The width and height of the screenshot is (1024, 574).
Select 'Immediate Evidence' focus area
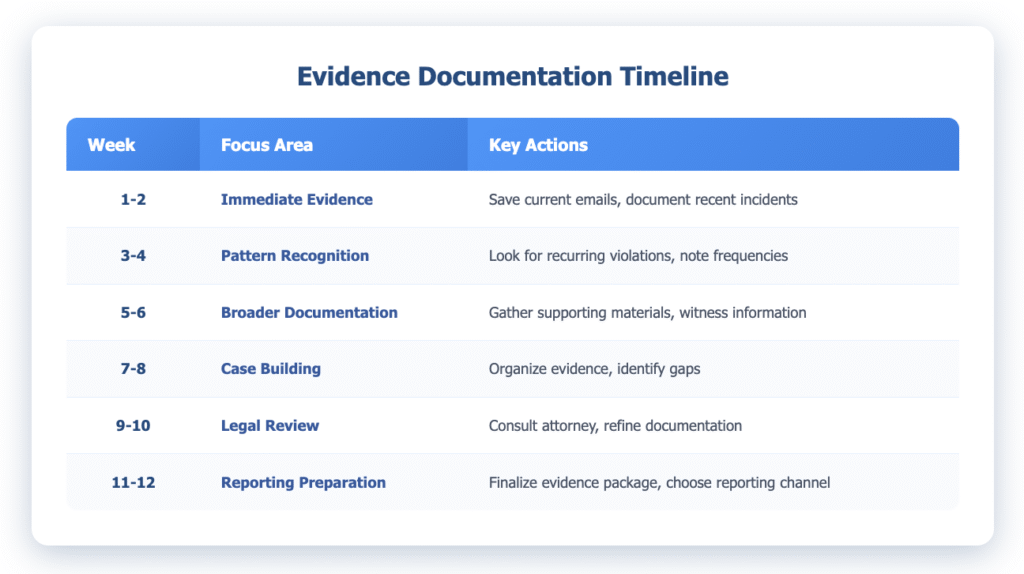tap(296, 199)
